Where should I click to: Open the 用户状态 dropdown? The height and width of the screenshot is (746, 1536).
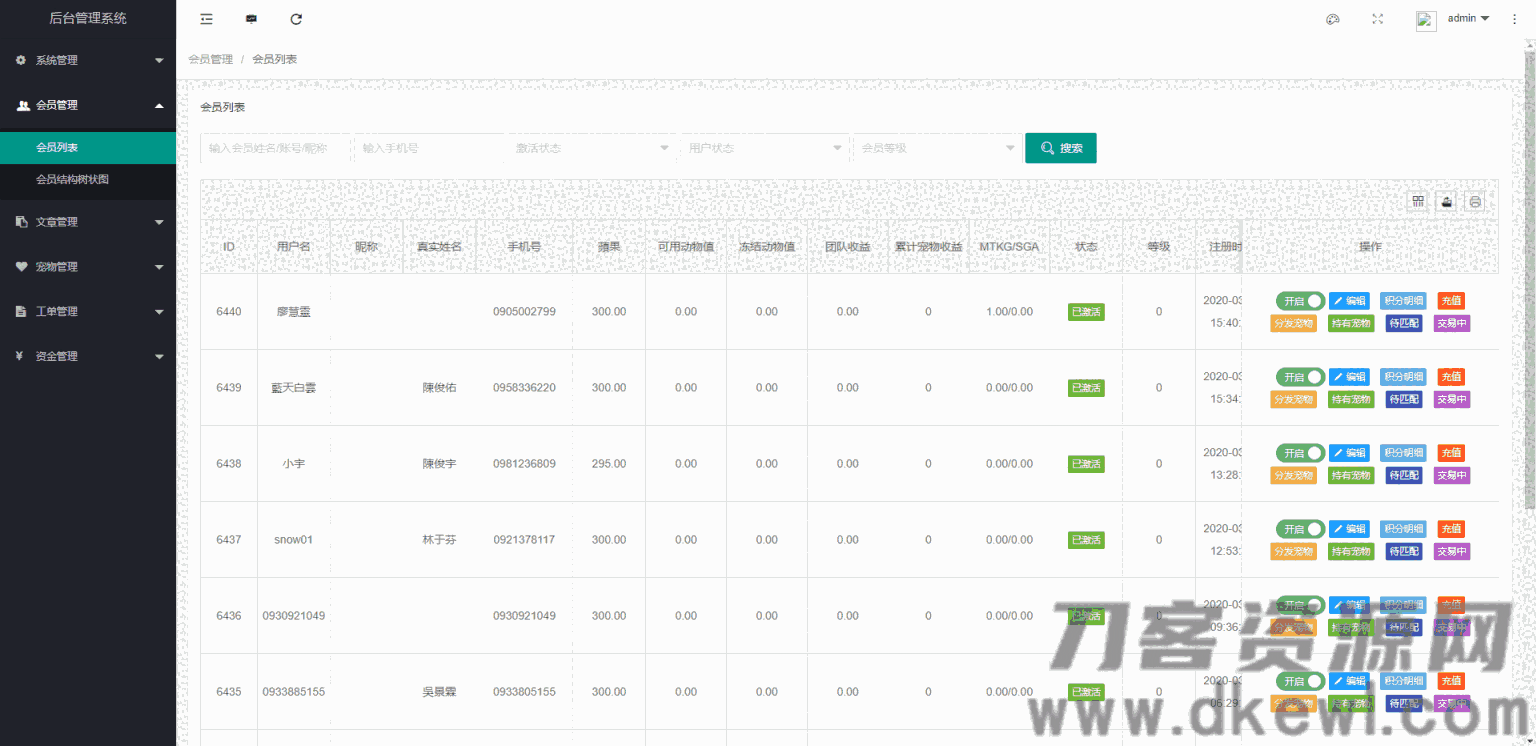(763, 147)
